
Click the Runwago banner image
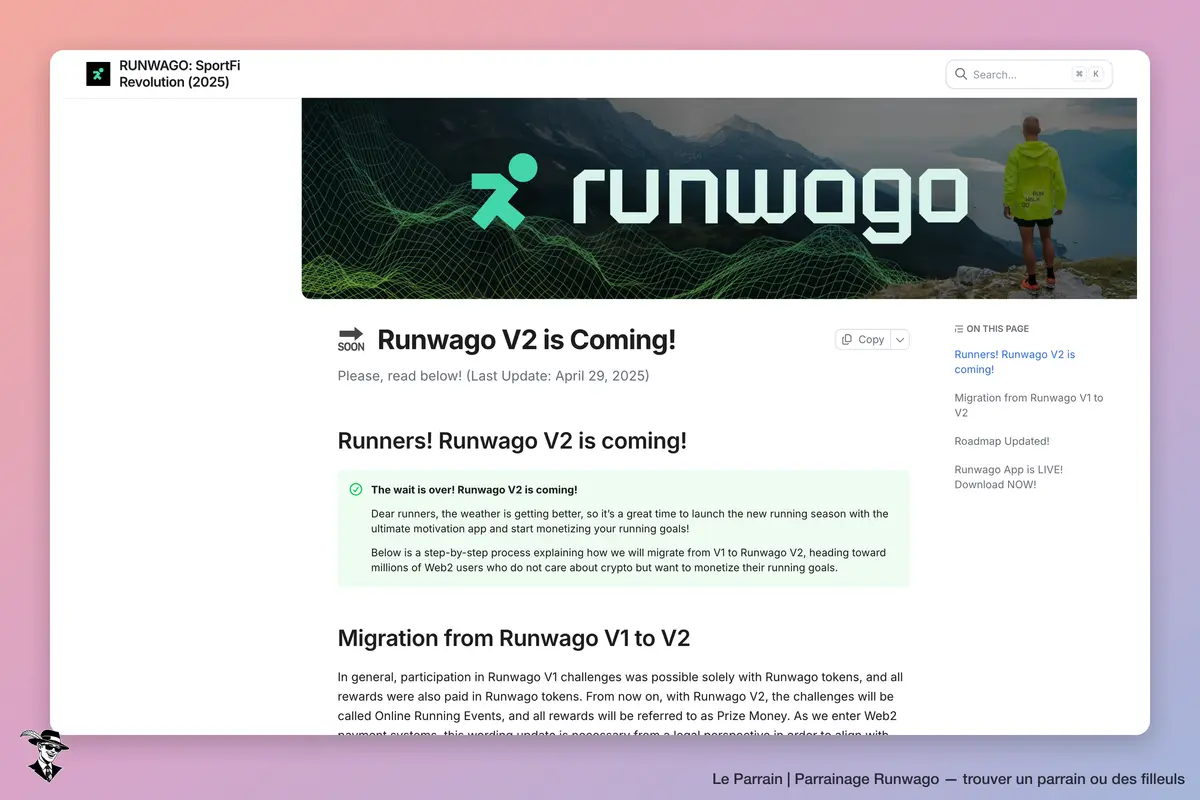[x=719, y=198]
